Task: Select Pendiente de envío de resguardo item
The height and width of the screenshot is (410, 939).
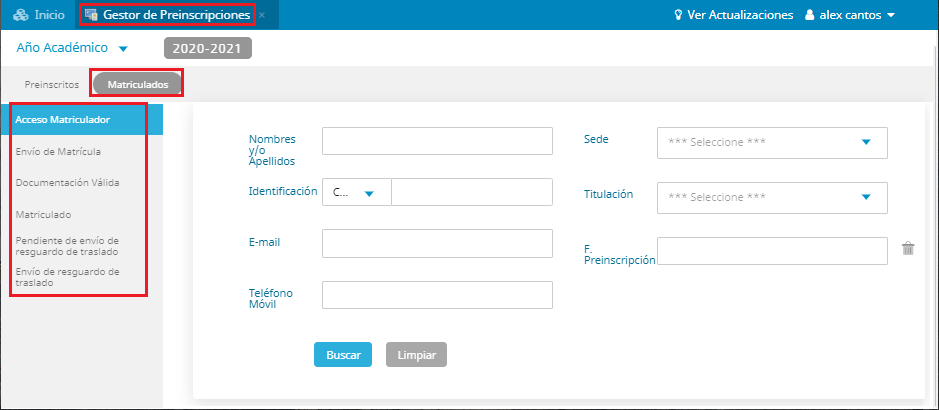Action: pos(67,245)
